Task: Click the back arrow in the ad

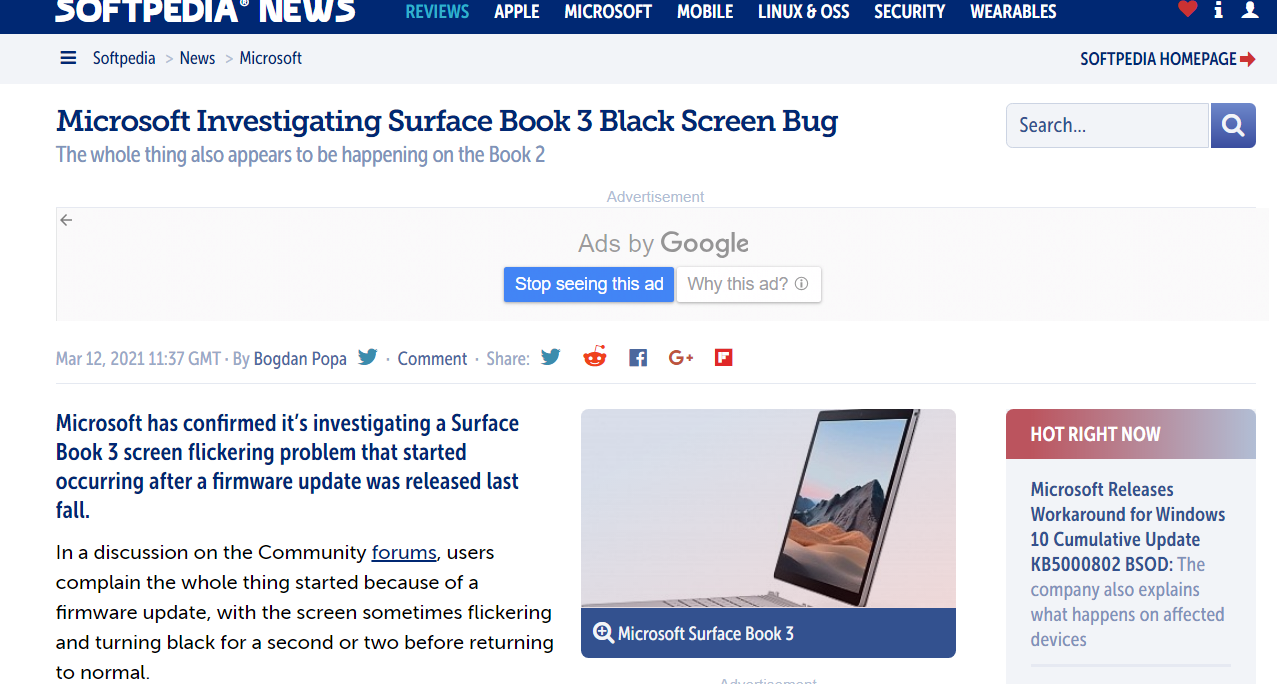Action: (66, 220)
